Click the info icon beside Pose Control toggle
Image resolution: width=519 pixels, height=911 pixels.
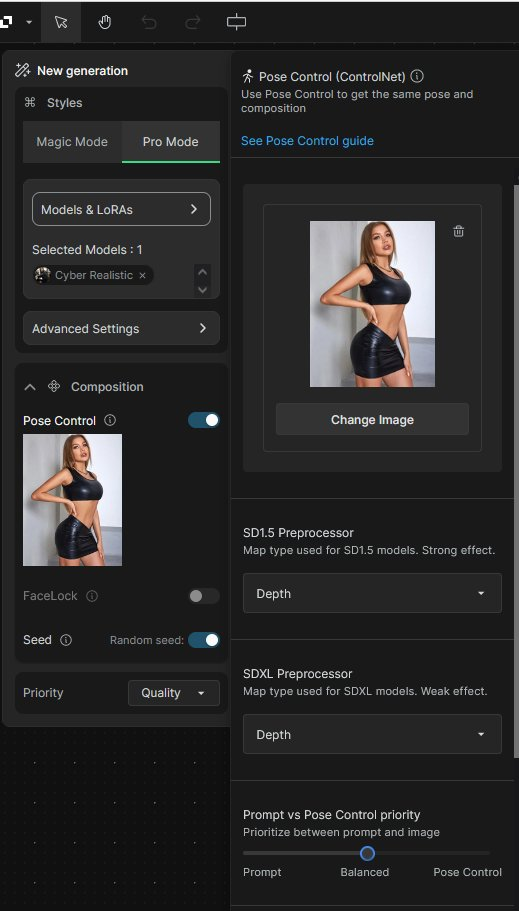(x=109, y=420)
